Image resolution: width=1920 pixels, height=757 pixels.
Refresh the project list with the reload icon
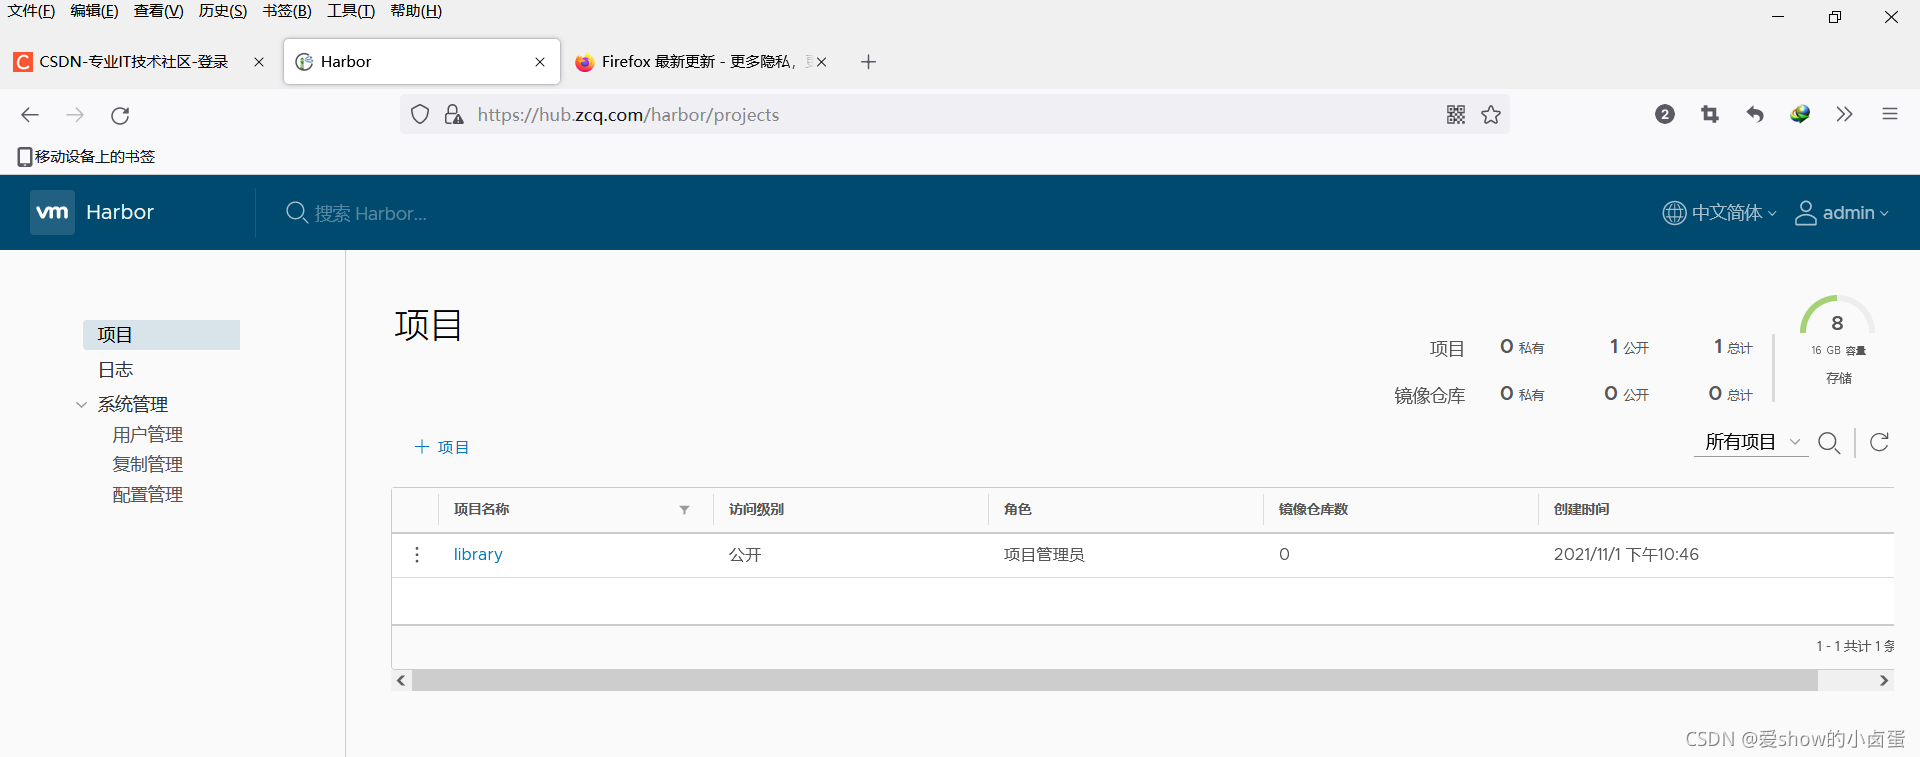click(x=1880, y=442)
